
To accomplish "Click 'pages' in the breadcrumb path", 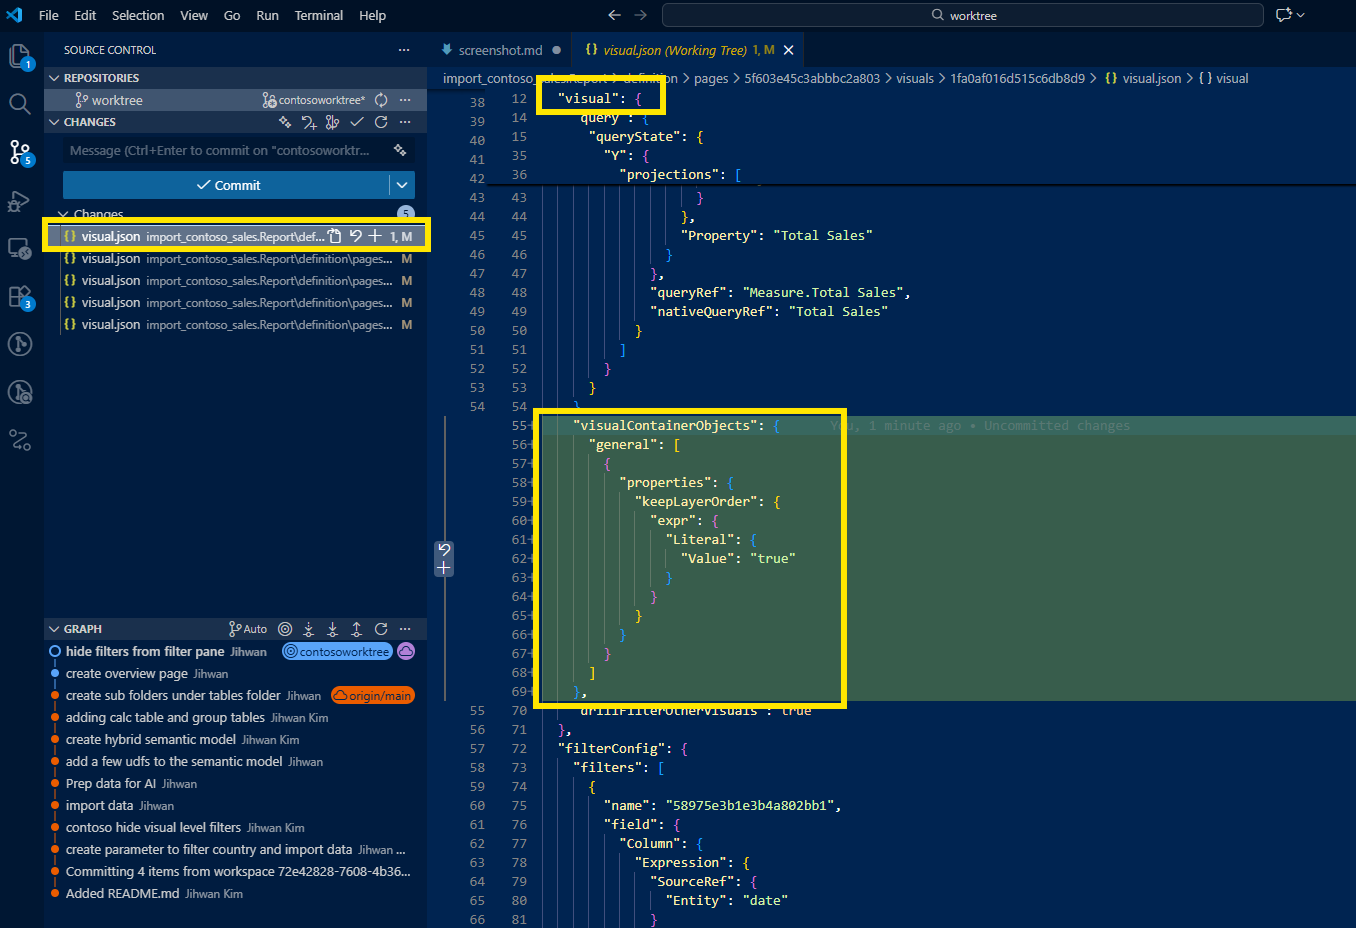I will pos(711,78).
